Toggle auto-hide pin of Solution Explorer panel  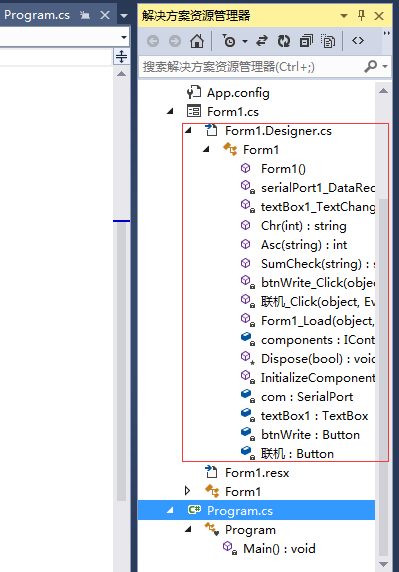pyautogui.click(x=361, y=15)
